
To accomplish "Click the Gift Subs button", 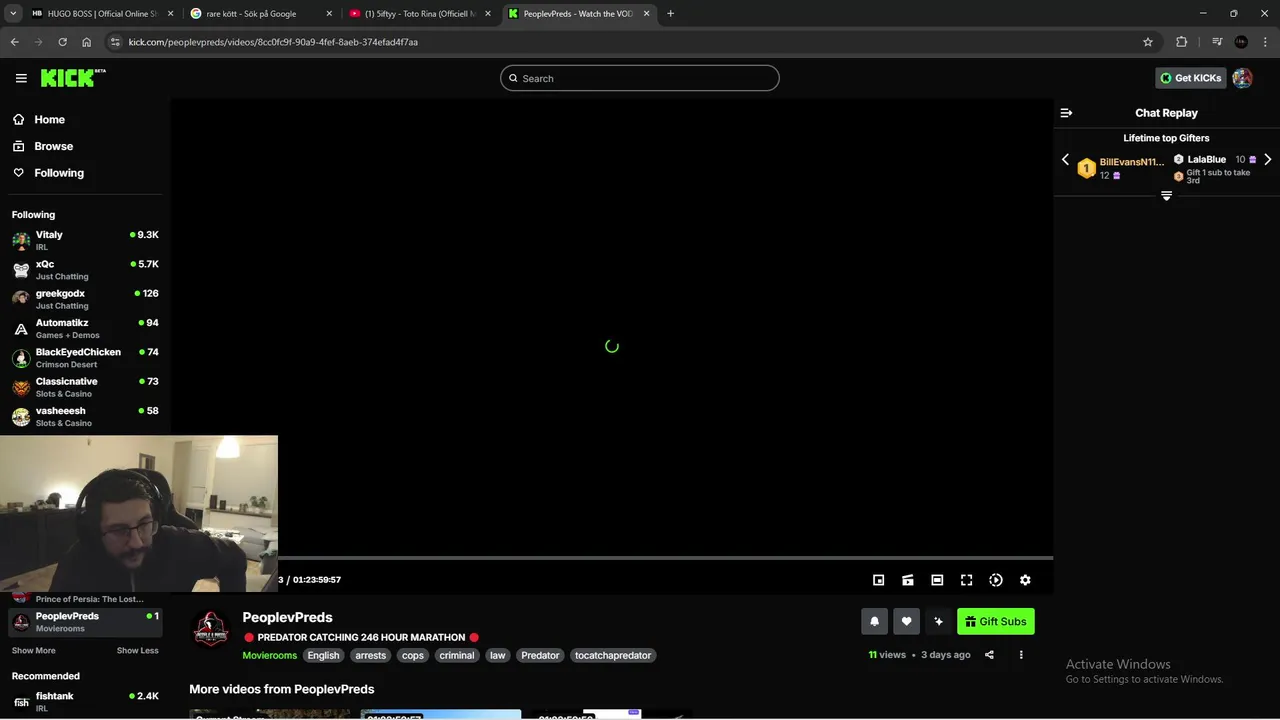I will [x=995, y=621].
